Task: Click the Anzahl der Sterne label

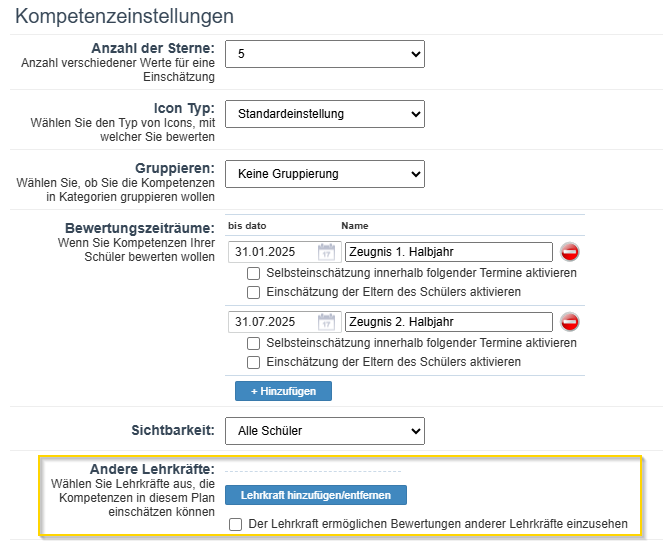Action: [x=152, y=48]
